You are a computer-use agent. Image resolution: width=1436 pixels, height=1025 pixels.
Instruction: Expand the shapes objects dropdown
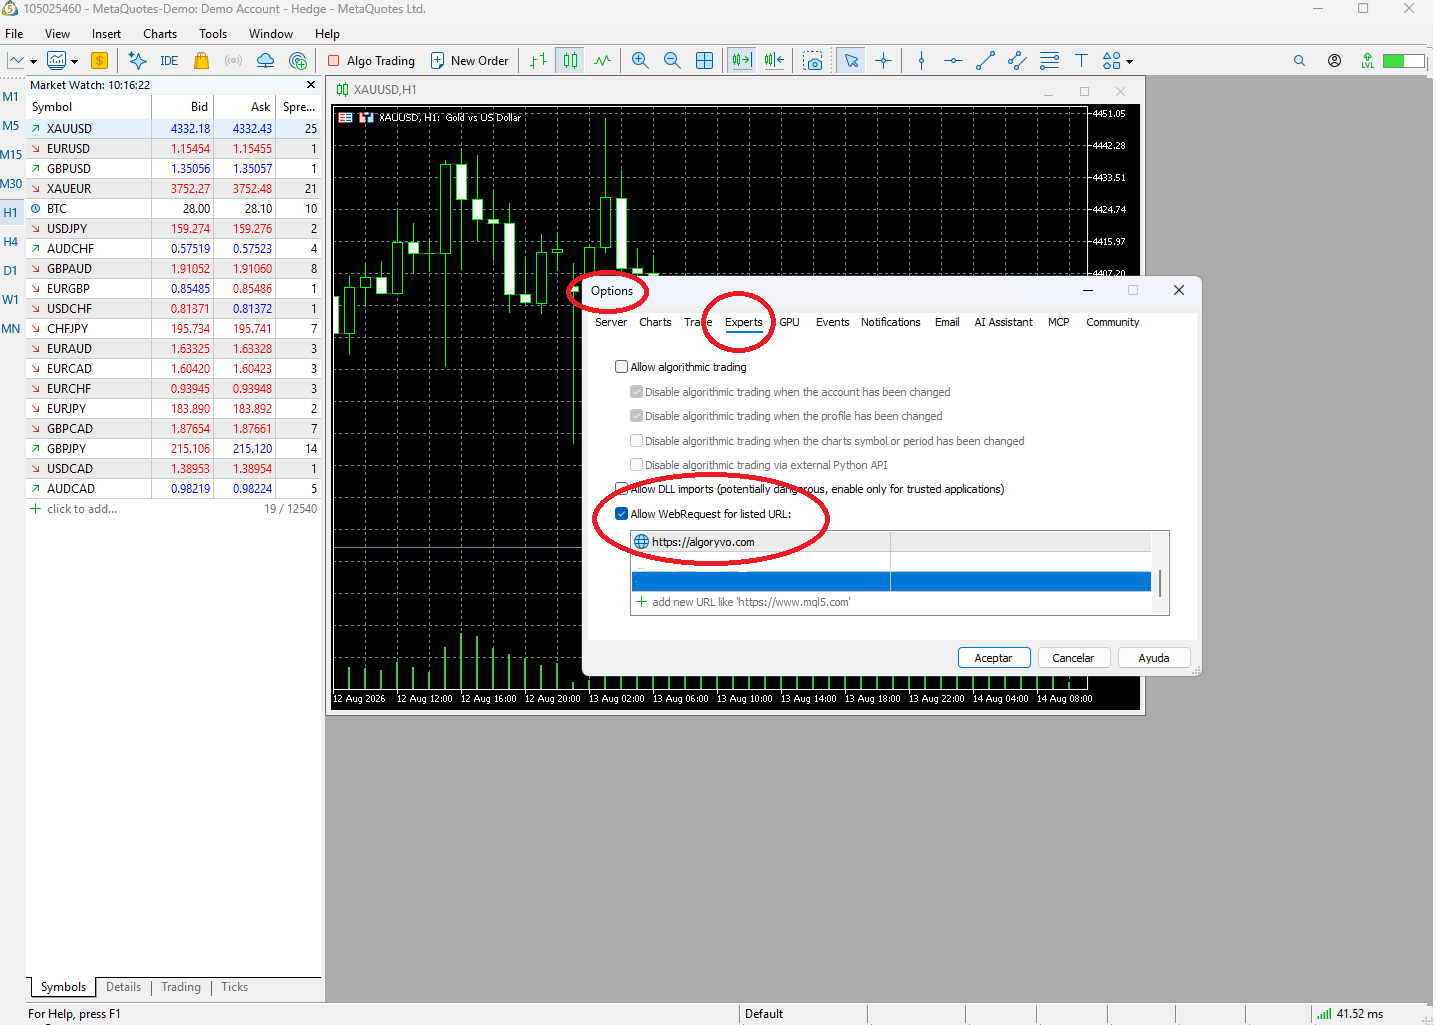[x=1130, y=62]
